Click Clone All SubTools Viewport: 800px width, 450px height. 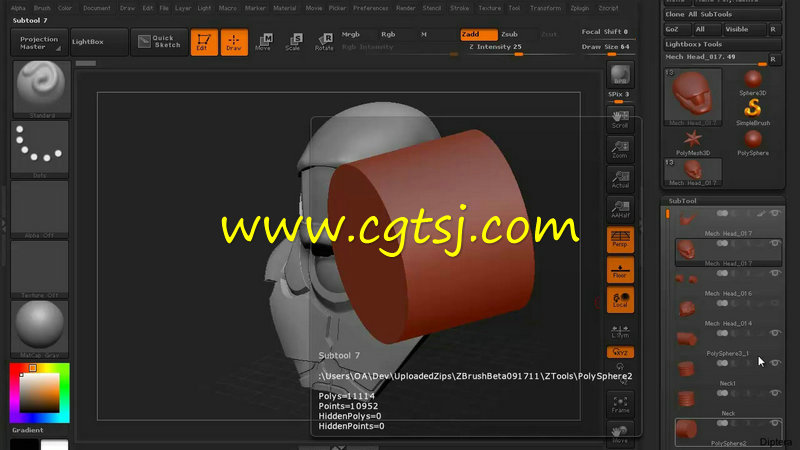pyautogui.click(x=722, y=15)
